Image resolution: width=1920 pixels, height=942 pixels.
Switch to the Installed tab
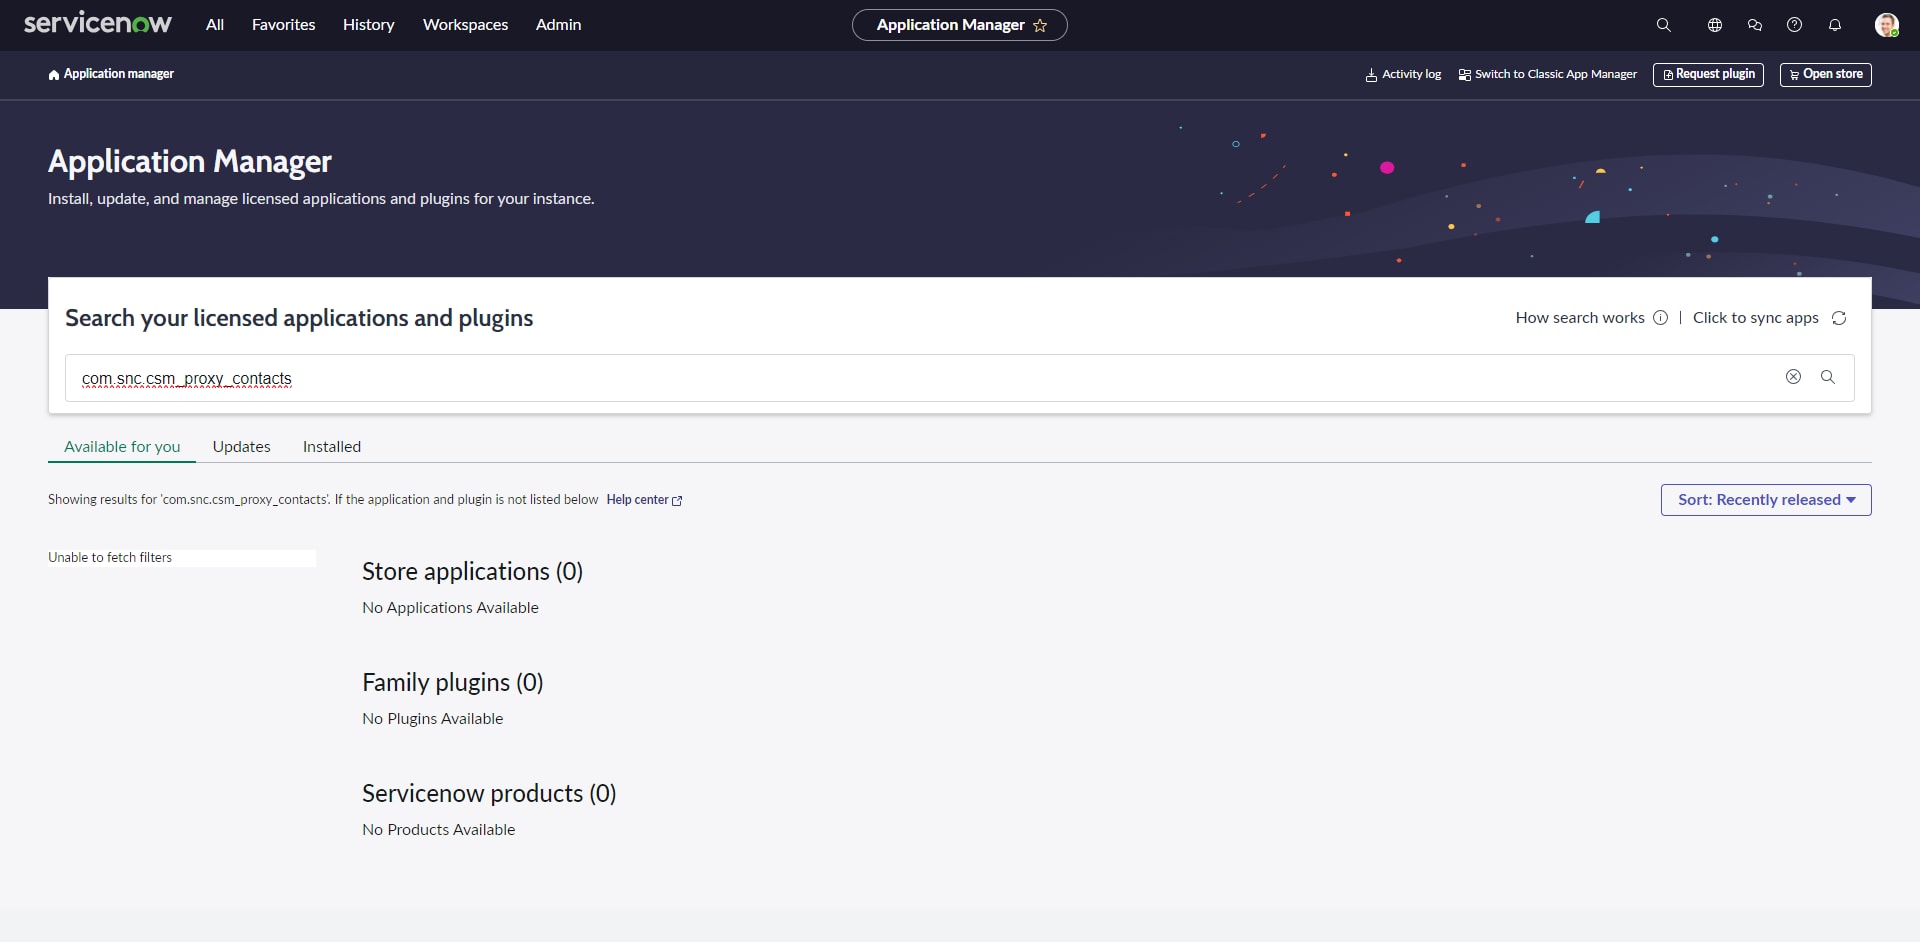[332, 447]
